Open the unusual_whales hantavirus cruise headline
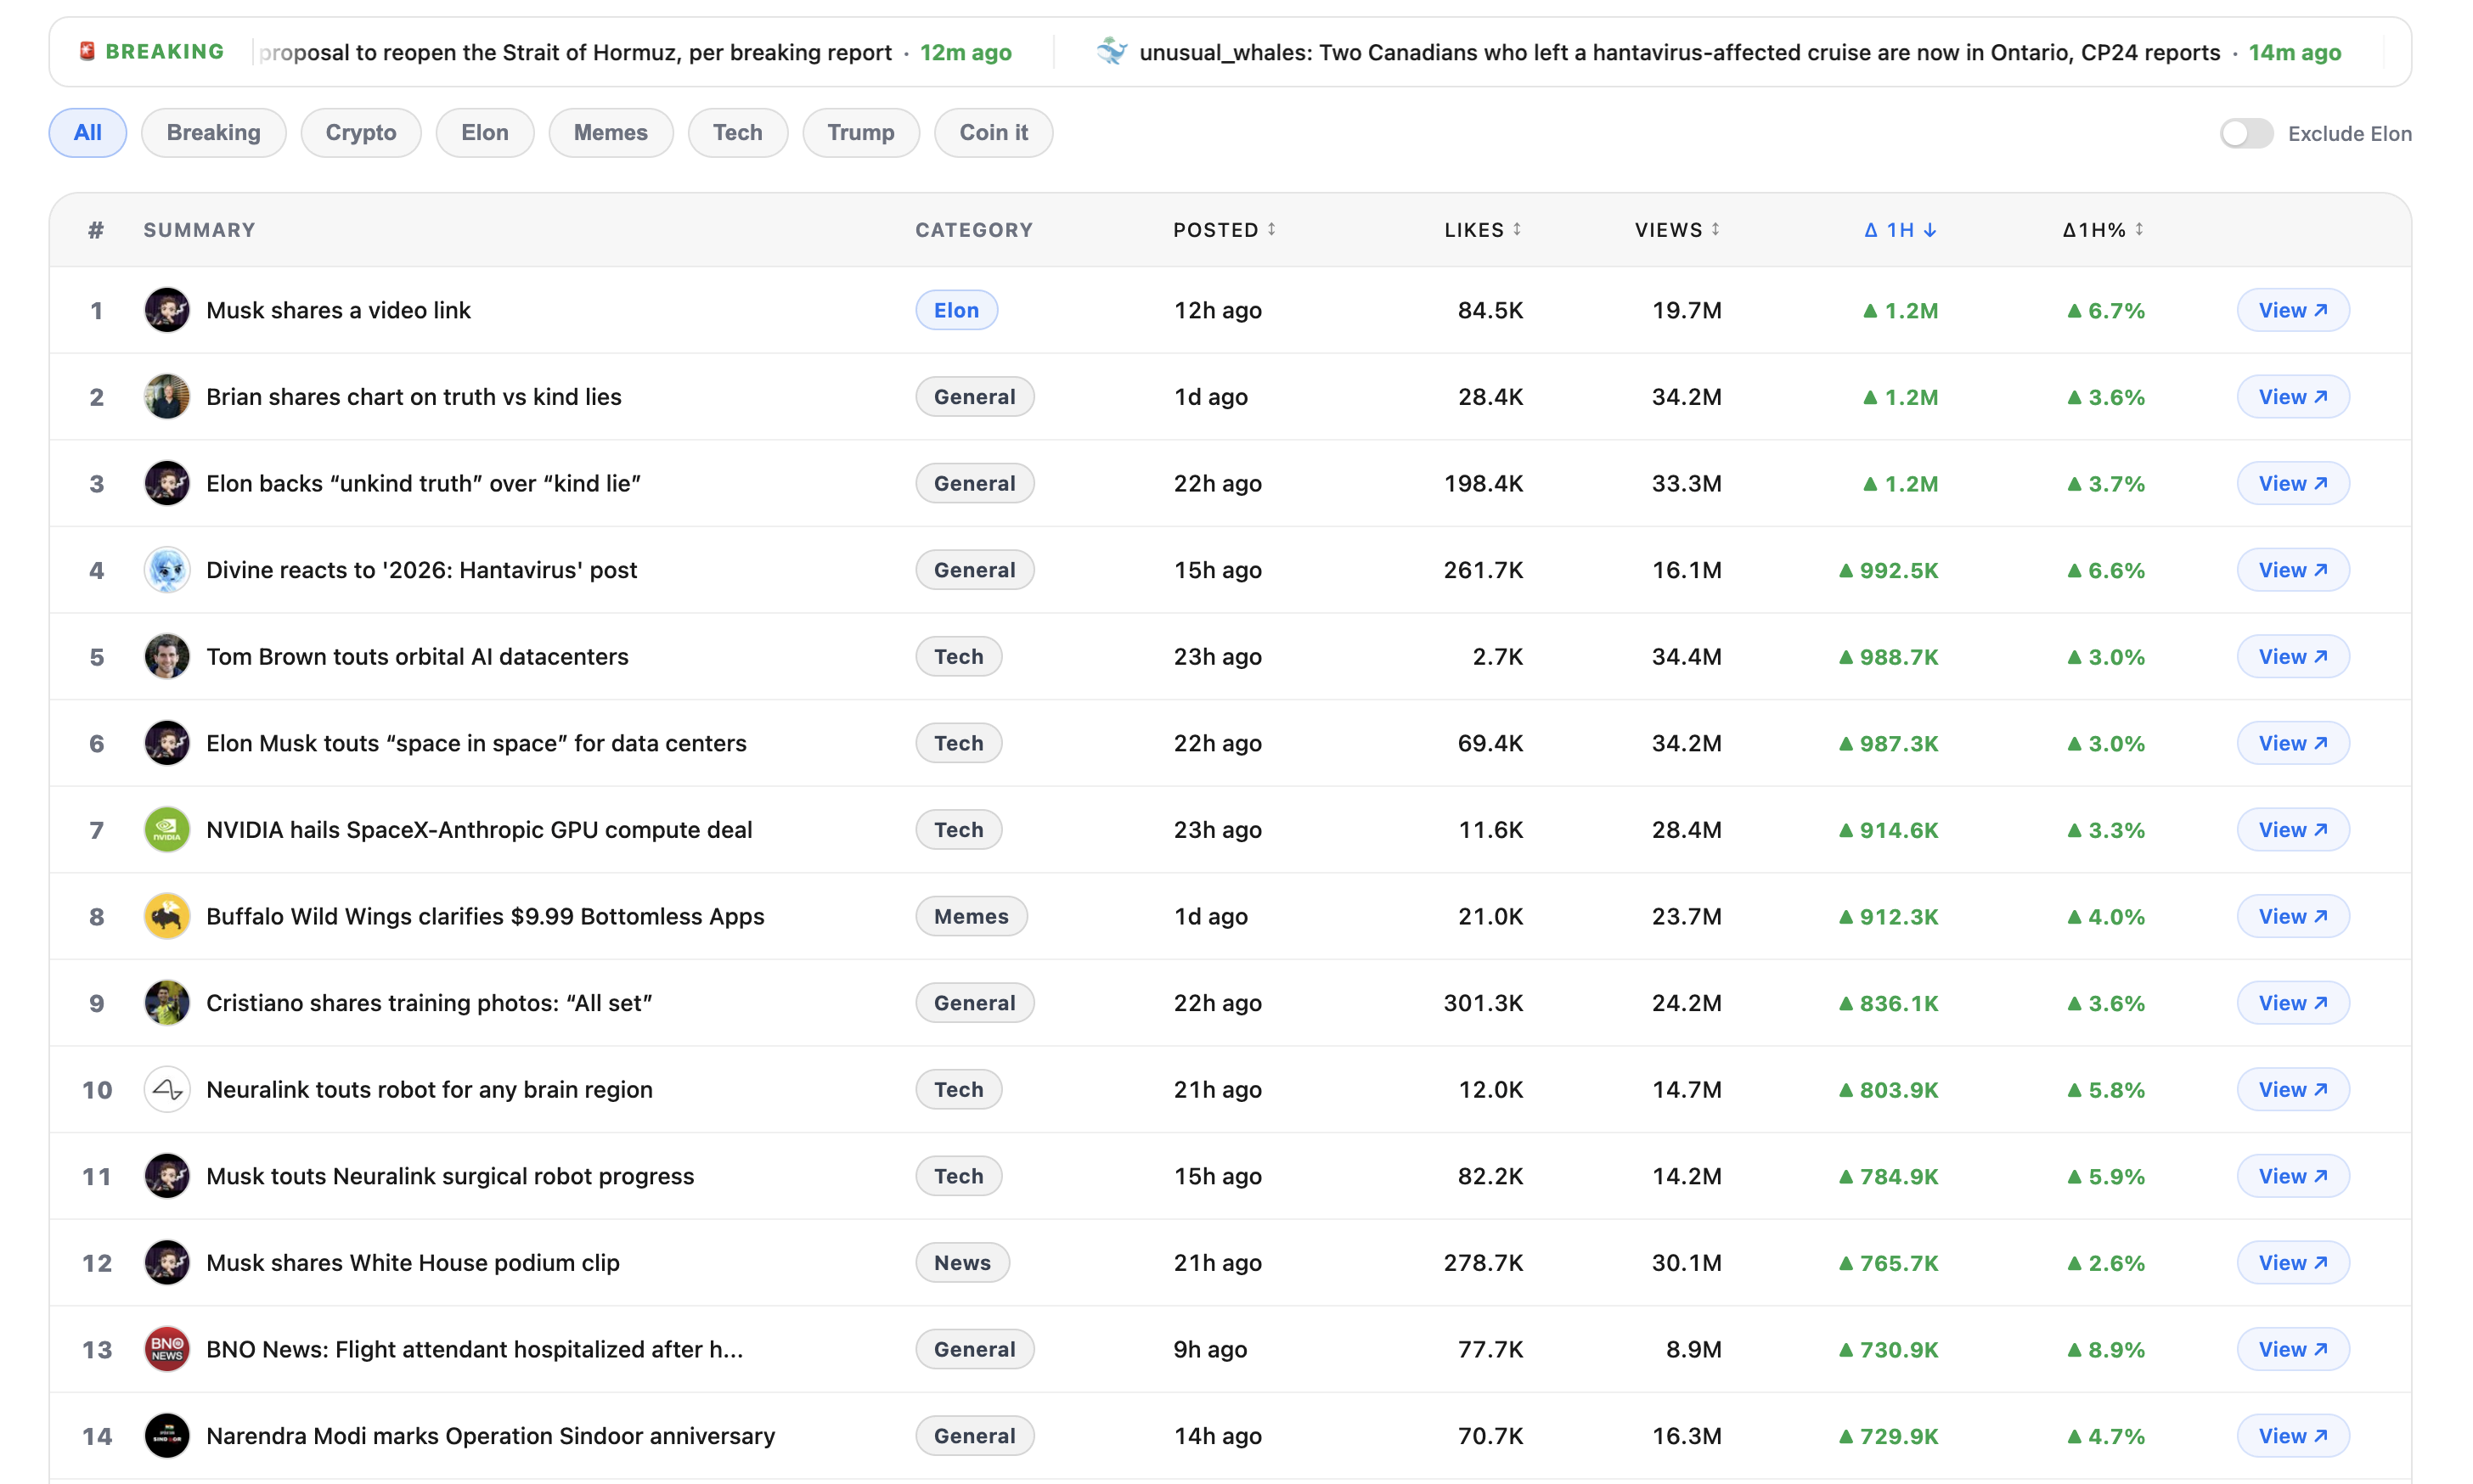This screenshot has height=1484, width=2473. pyautogui.click(x=1680, y=52)
